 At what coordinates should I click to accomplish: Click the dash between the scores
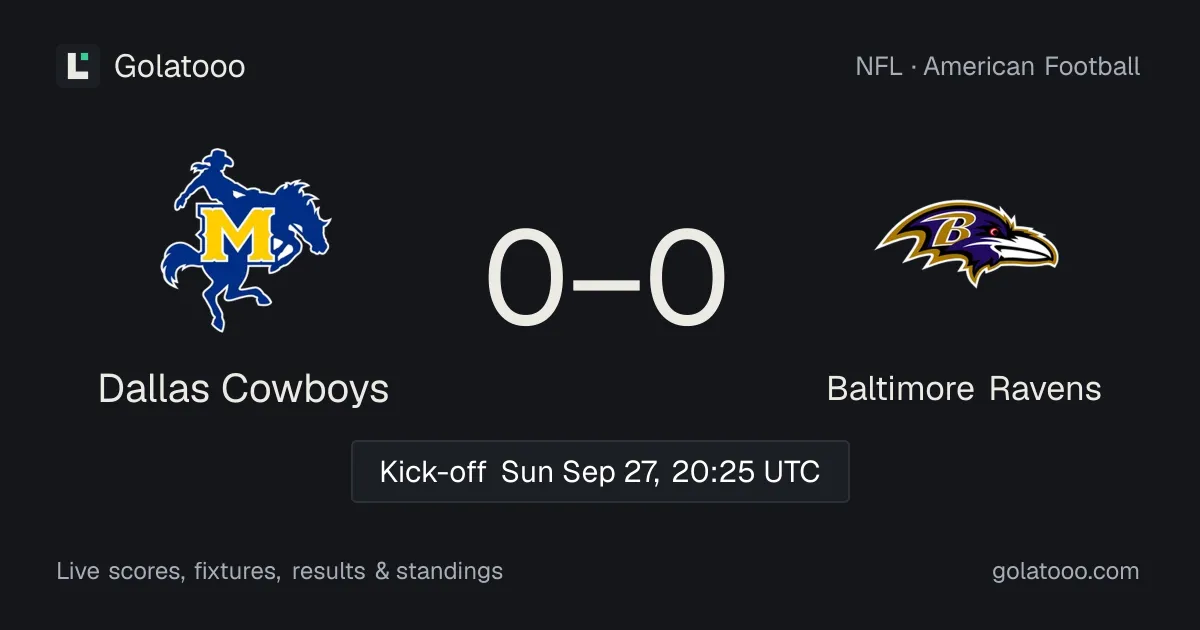pos(607,281)
